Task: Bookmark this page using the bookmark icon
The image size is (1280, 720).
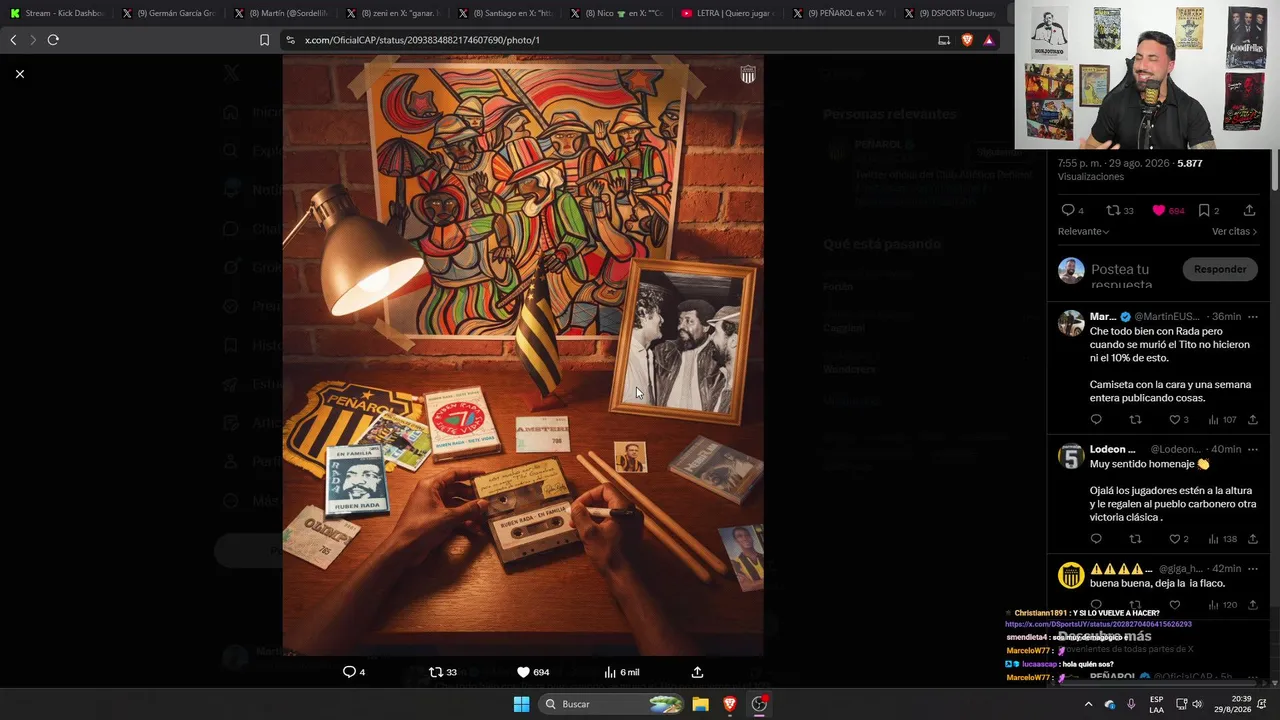Action: click(264, 40)
